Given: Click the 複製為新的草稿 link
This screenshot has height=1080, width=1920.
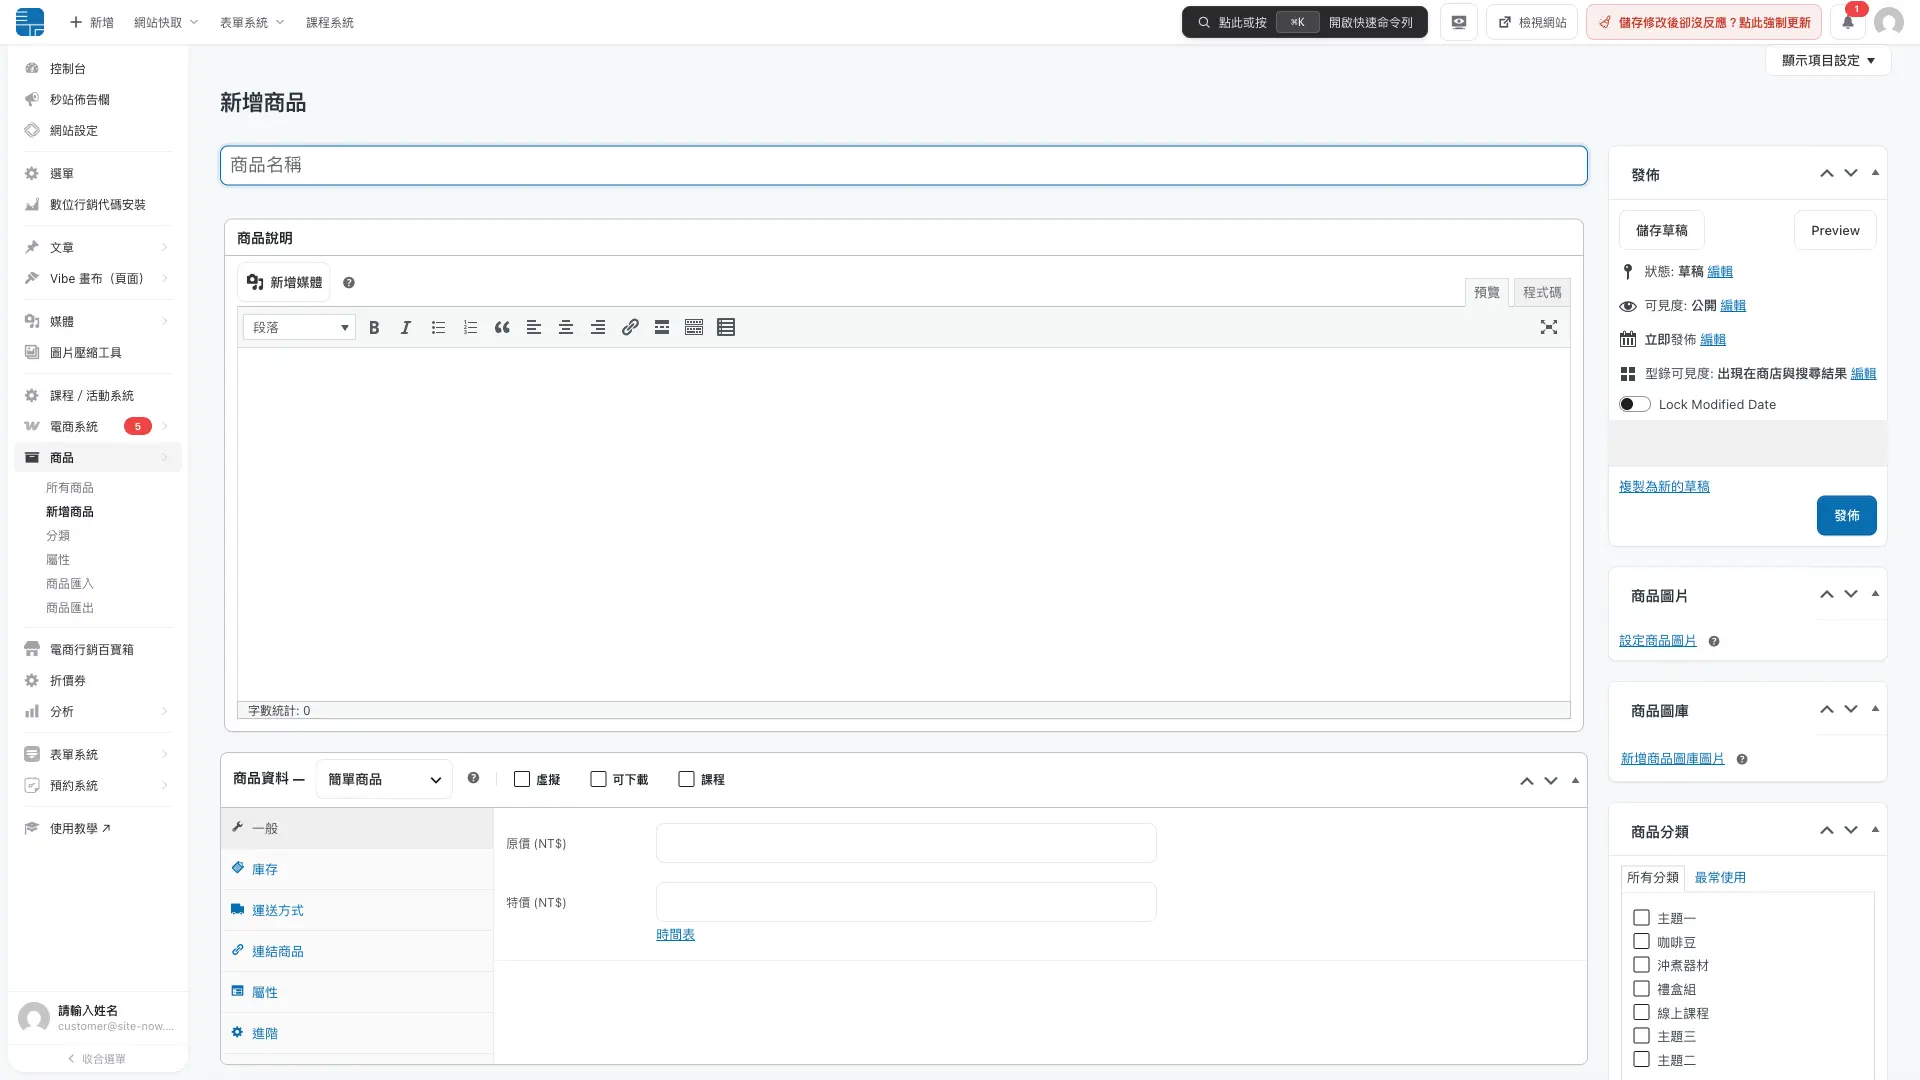Looking at the screenshot, I should pos(1664,486).
